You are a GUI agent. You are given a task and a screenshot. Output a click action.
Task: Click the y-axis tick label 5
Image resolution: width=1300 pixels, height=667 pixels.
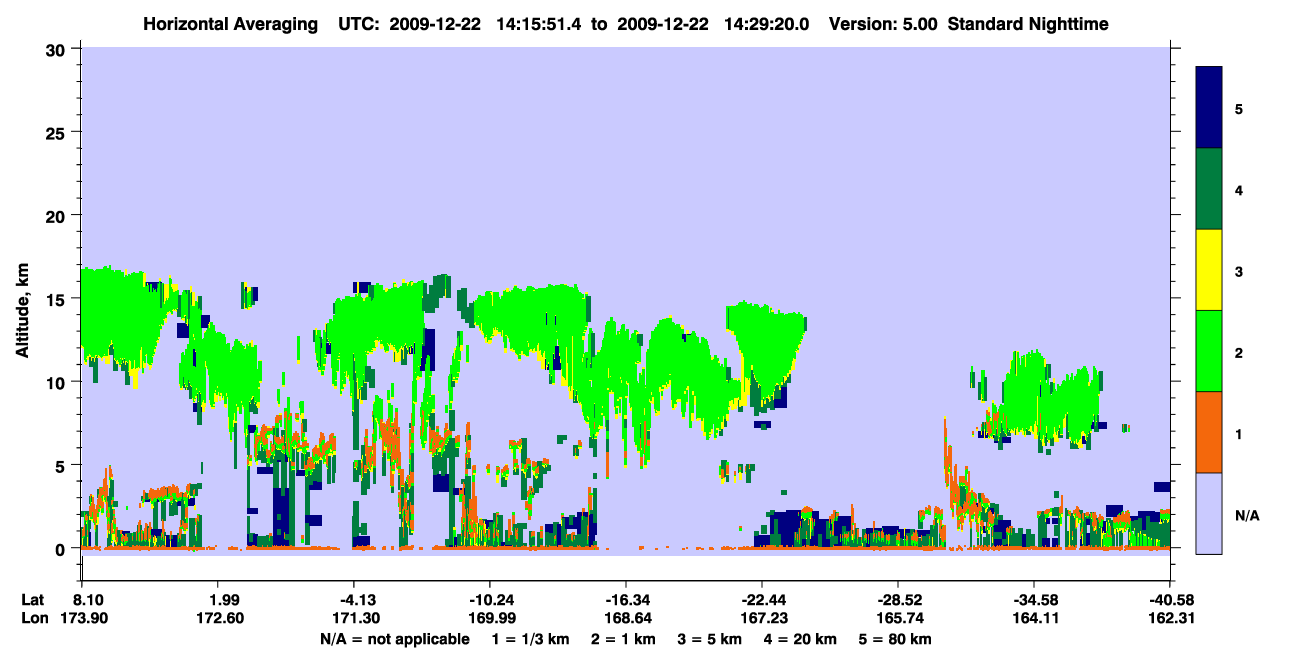pos(62,465)
